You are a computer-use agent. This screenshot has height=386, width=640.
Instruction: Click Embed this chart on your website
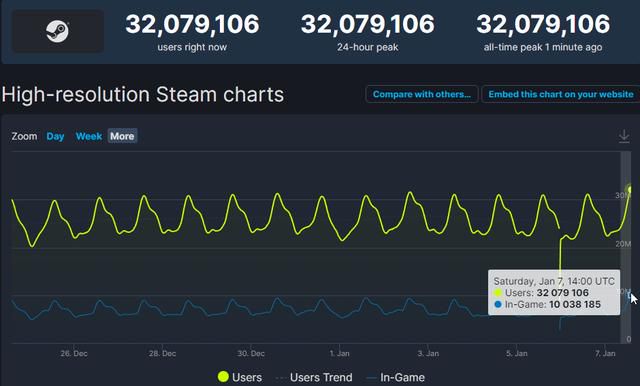pos(561,94)
